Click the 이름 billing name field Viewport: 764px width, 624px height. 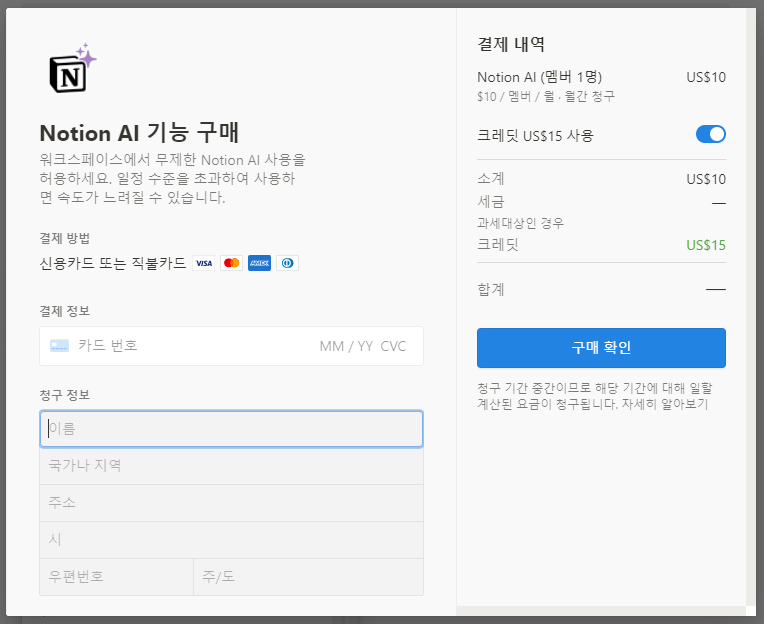231,429
